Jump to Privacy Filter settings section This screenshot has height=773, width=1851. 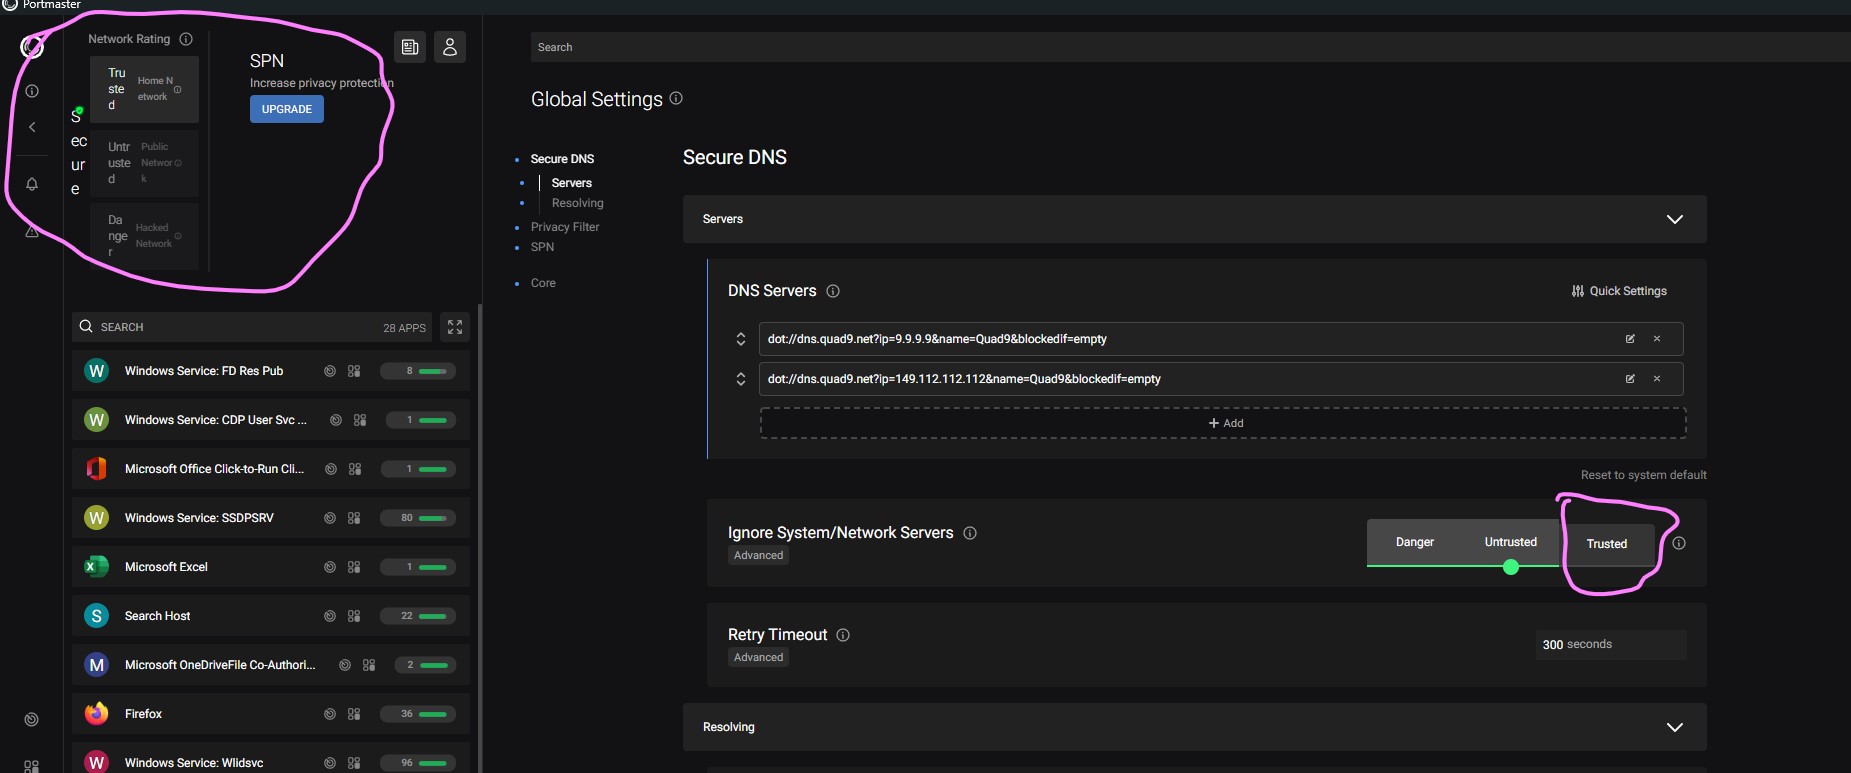pyautogui.click(x=565, y=227)
